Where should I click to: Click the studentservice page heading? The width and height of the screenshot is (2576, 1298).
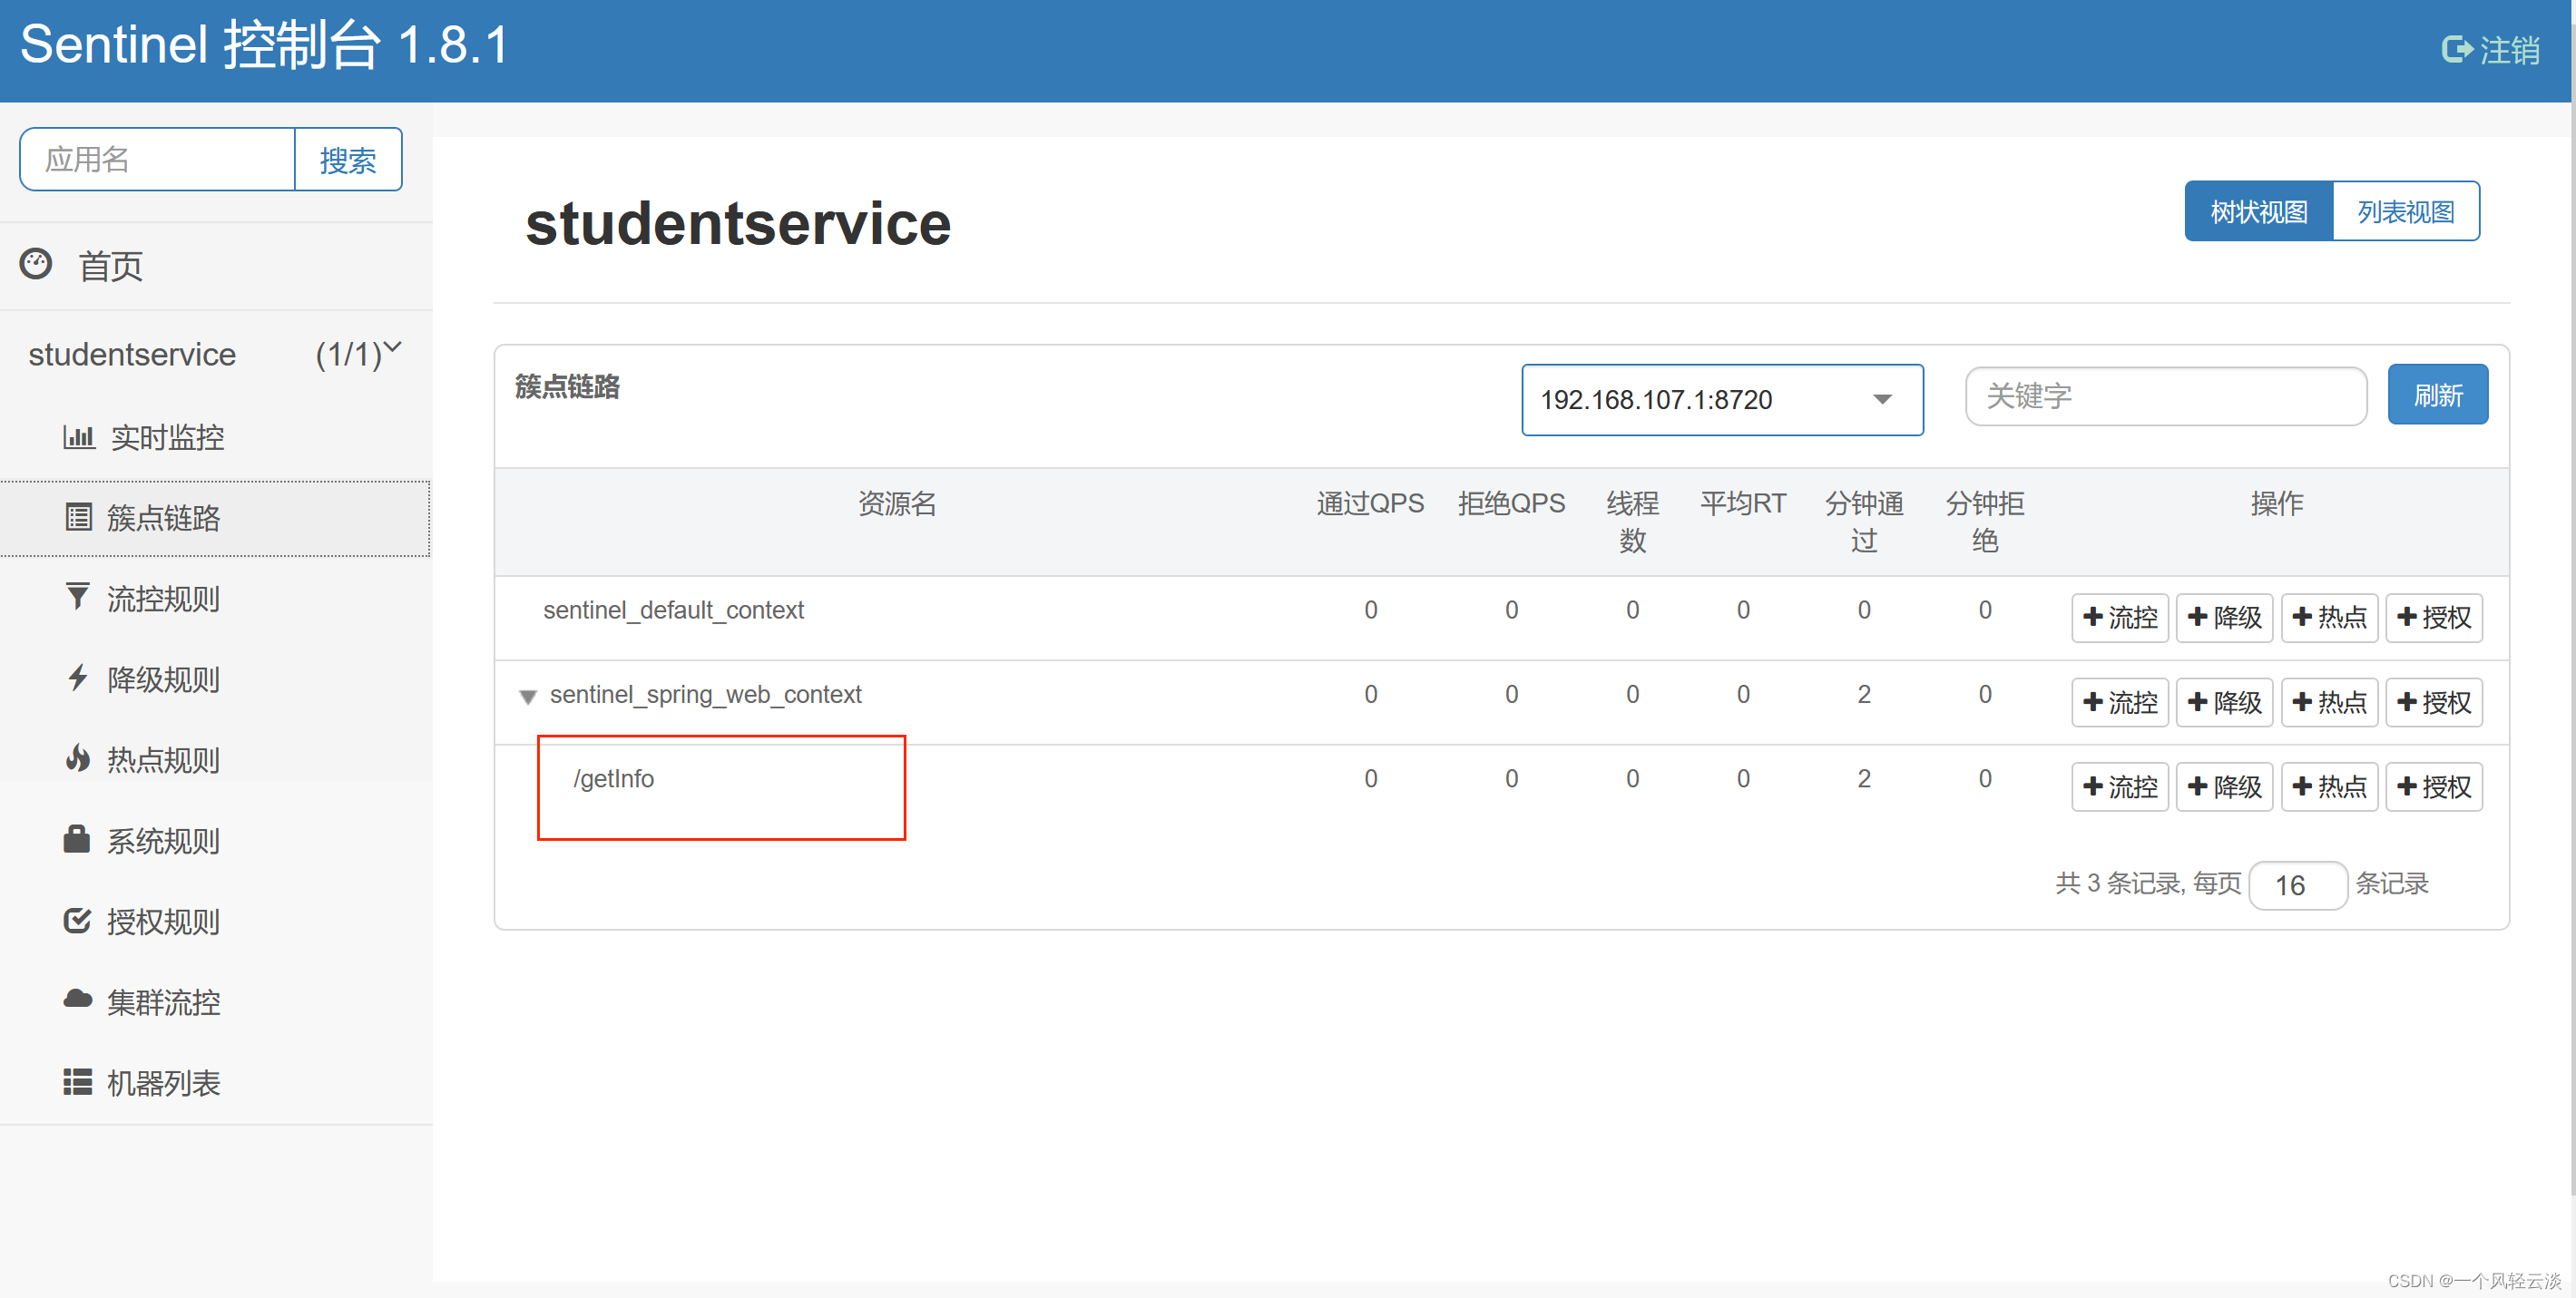click(x=738, y=223)
